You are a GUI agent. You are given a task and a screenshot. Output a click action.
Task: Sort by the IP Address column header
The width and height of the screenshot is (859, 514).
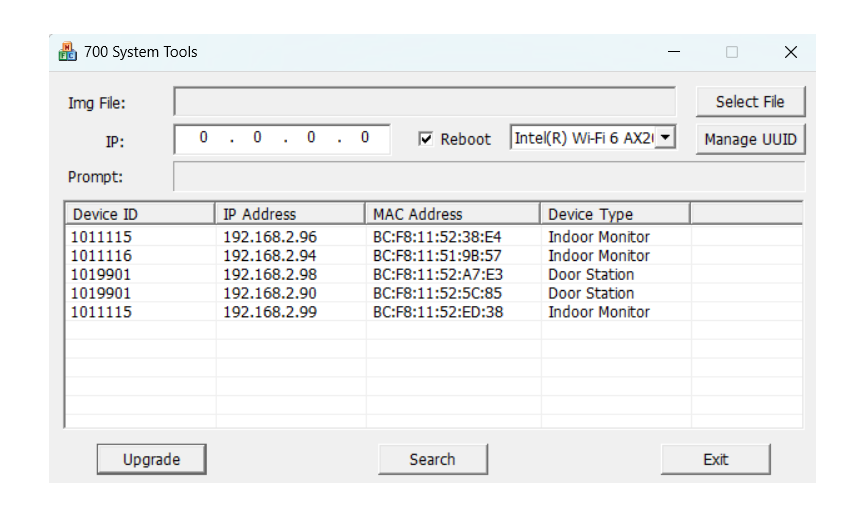tap(290, 214)
